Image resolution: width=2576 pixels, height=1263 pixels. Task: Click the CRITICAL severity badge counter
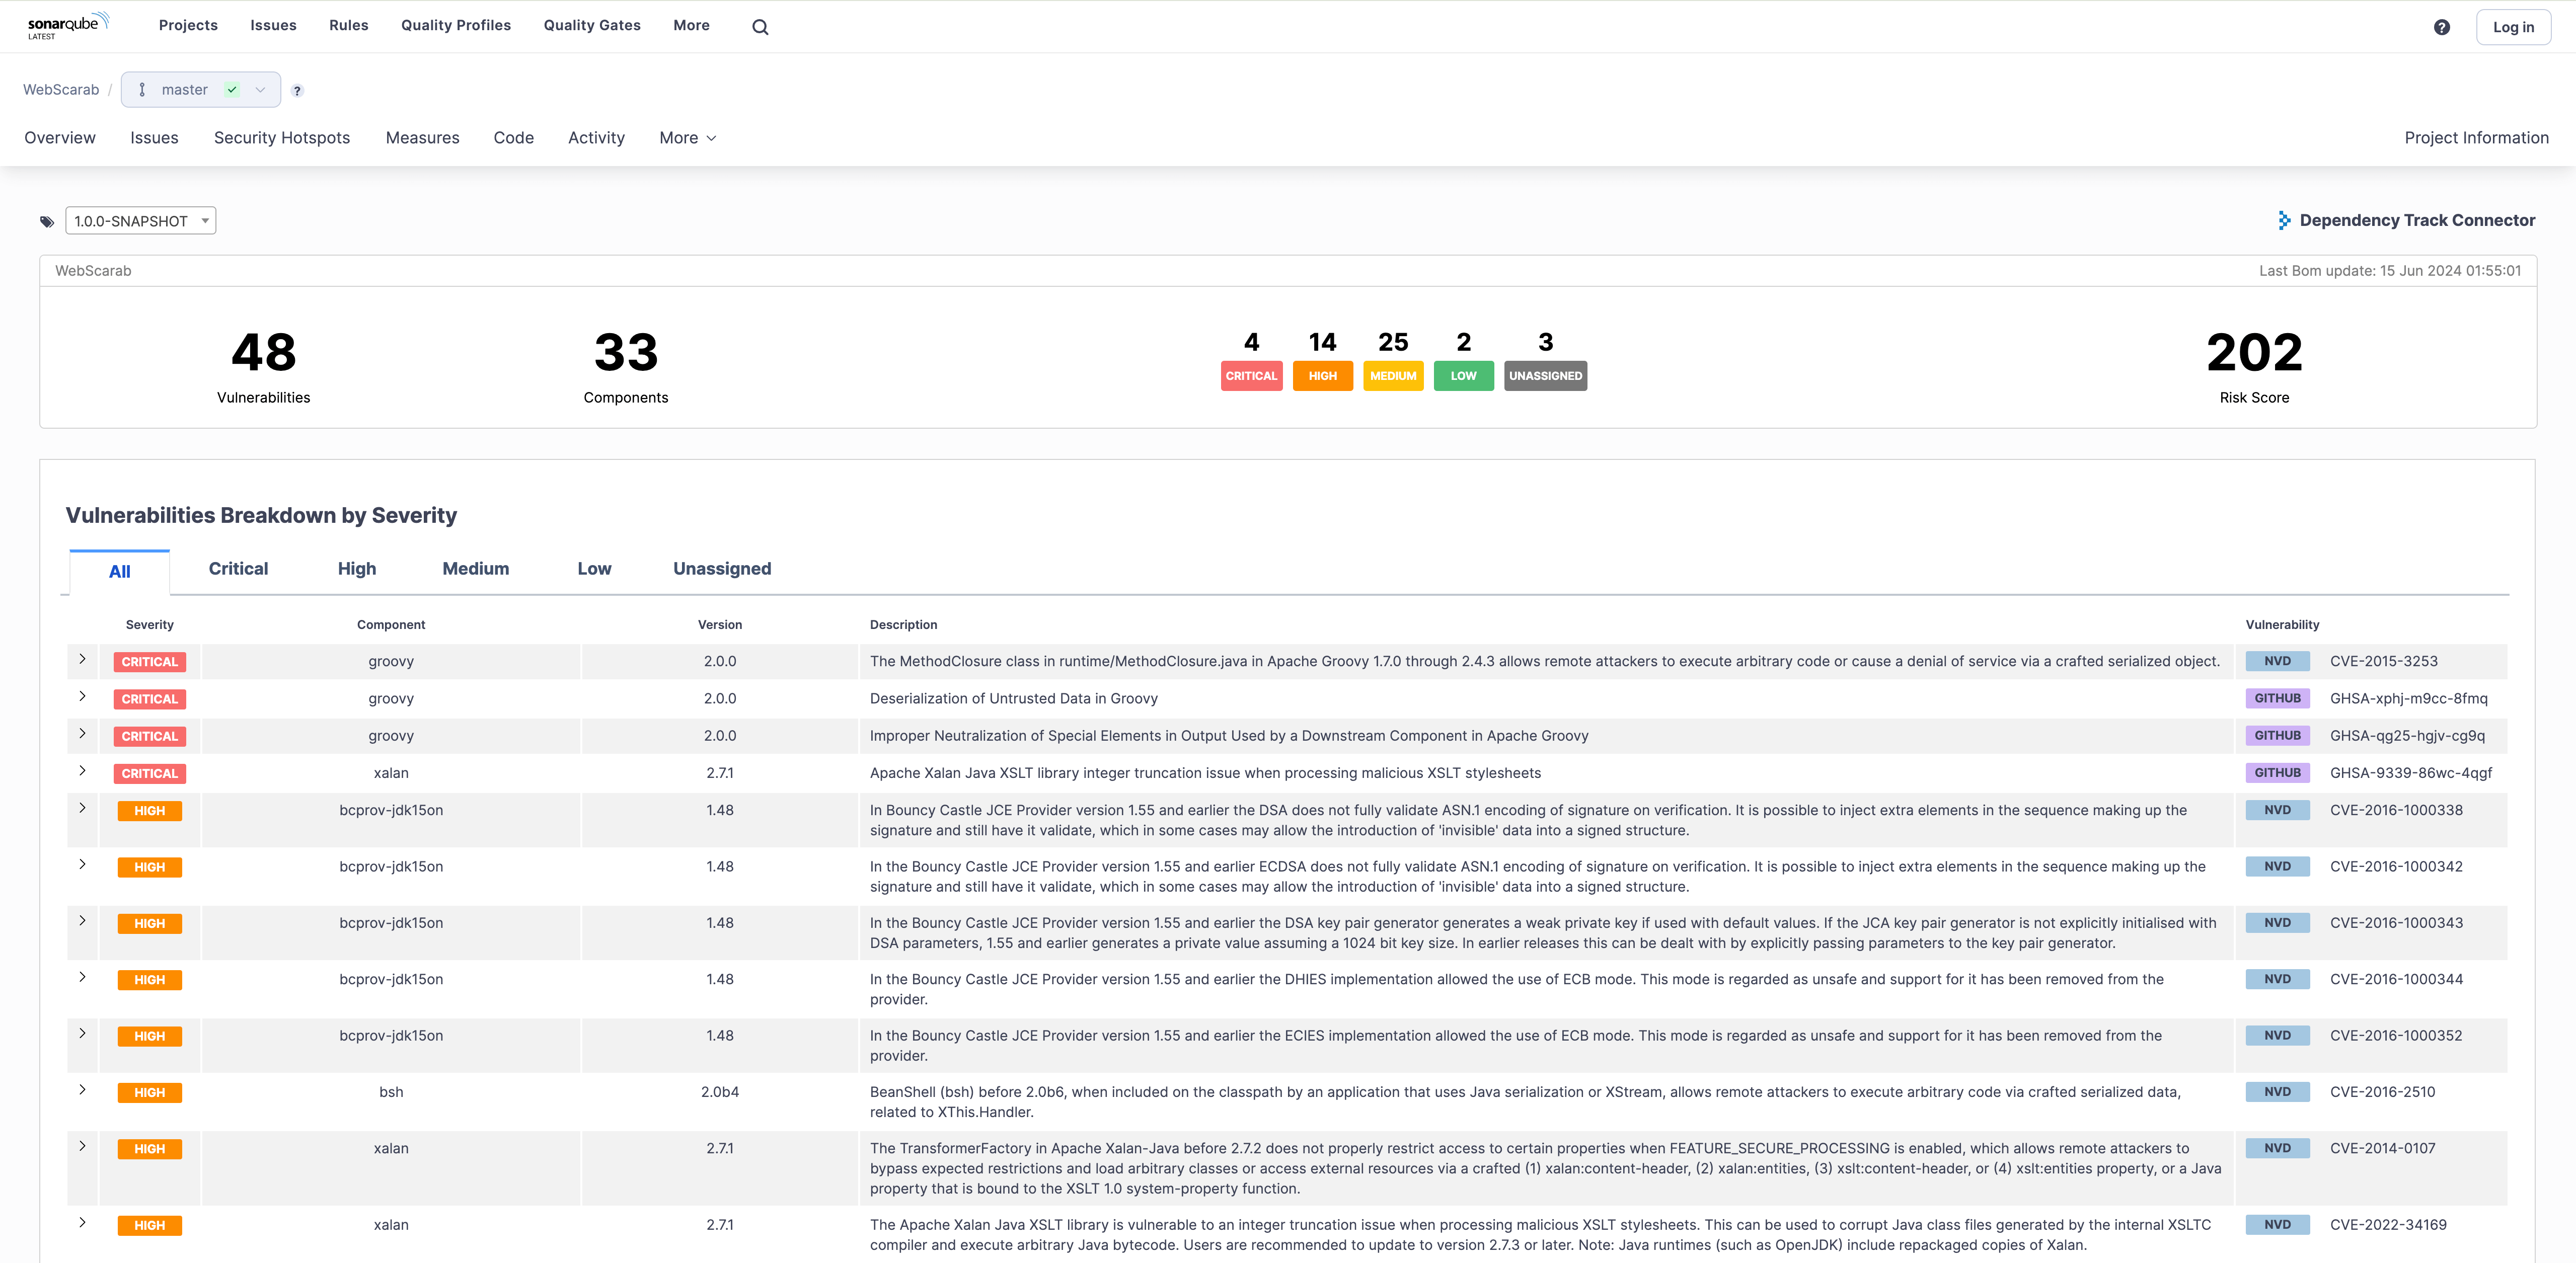[1251, 376]
